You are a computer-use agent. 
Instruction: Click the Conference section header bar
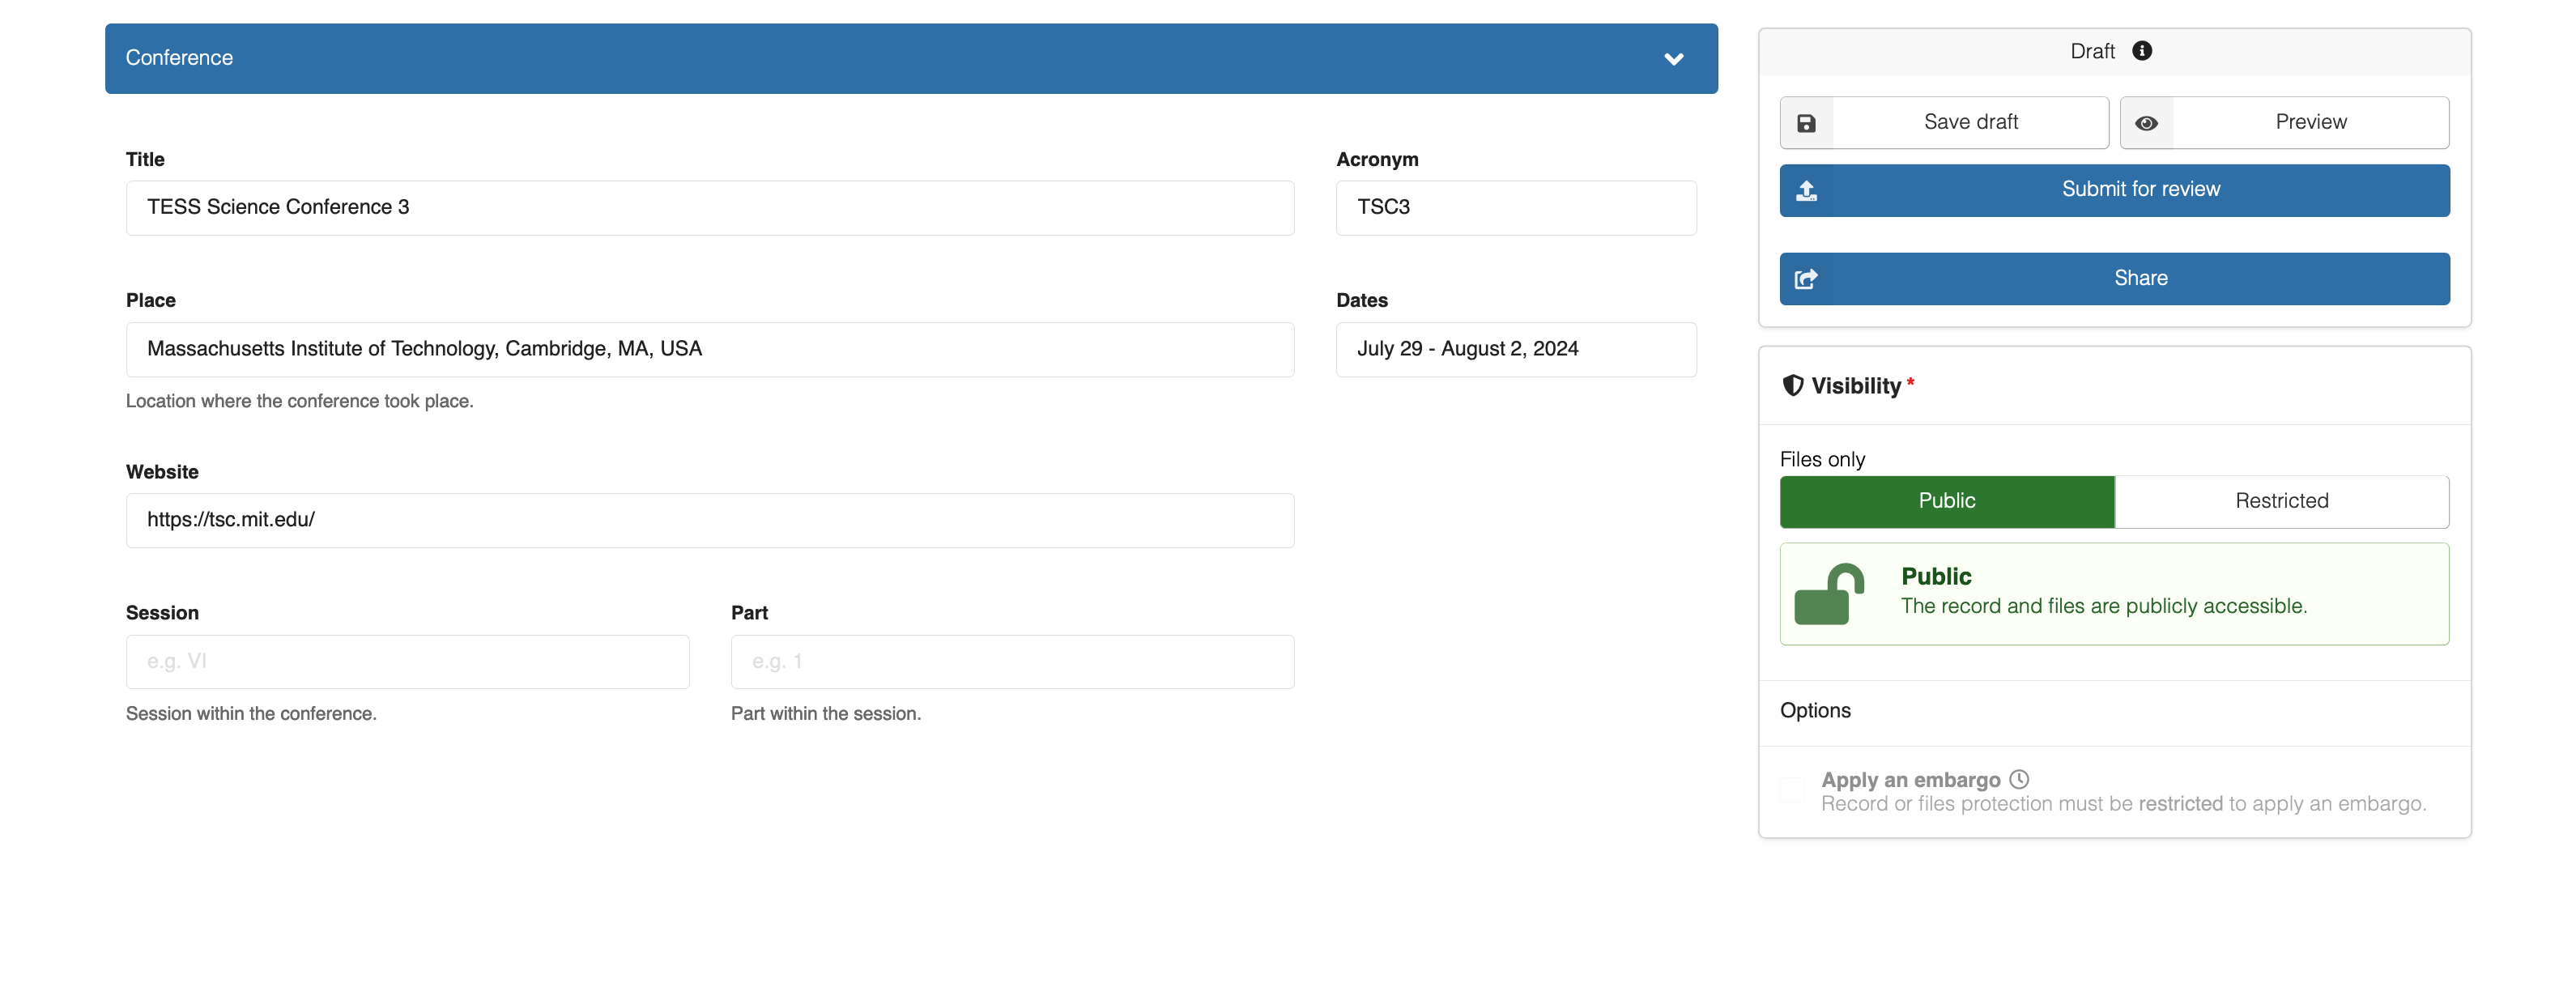coord(911,58)
